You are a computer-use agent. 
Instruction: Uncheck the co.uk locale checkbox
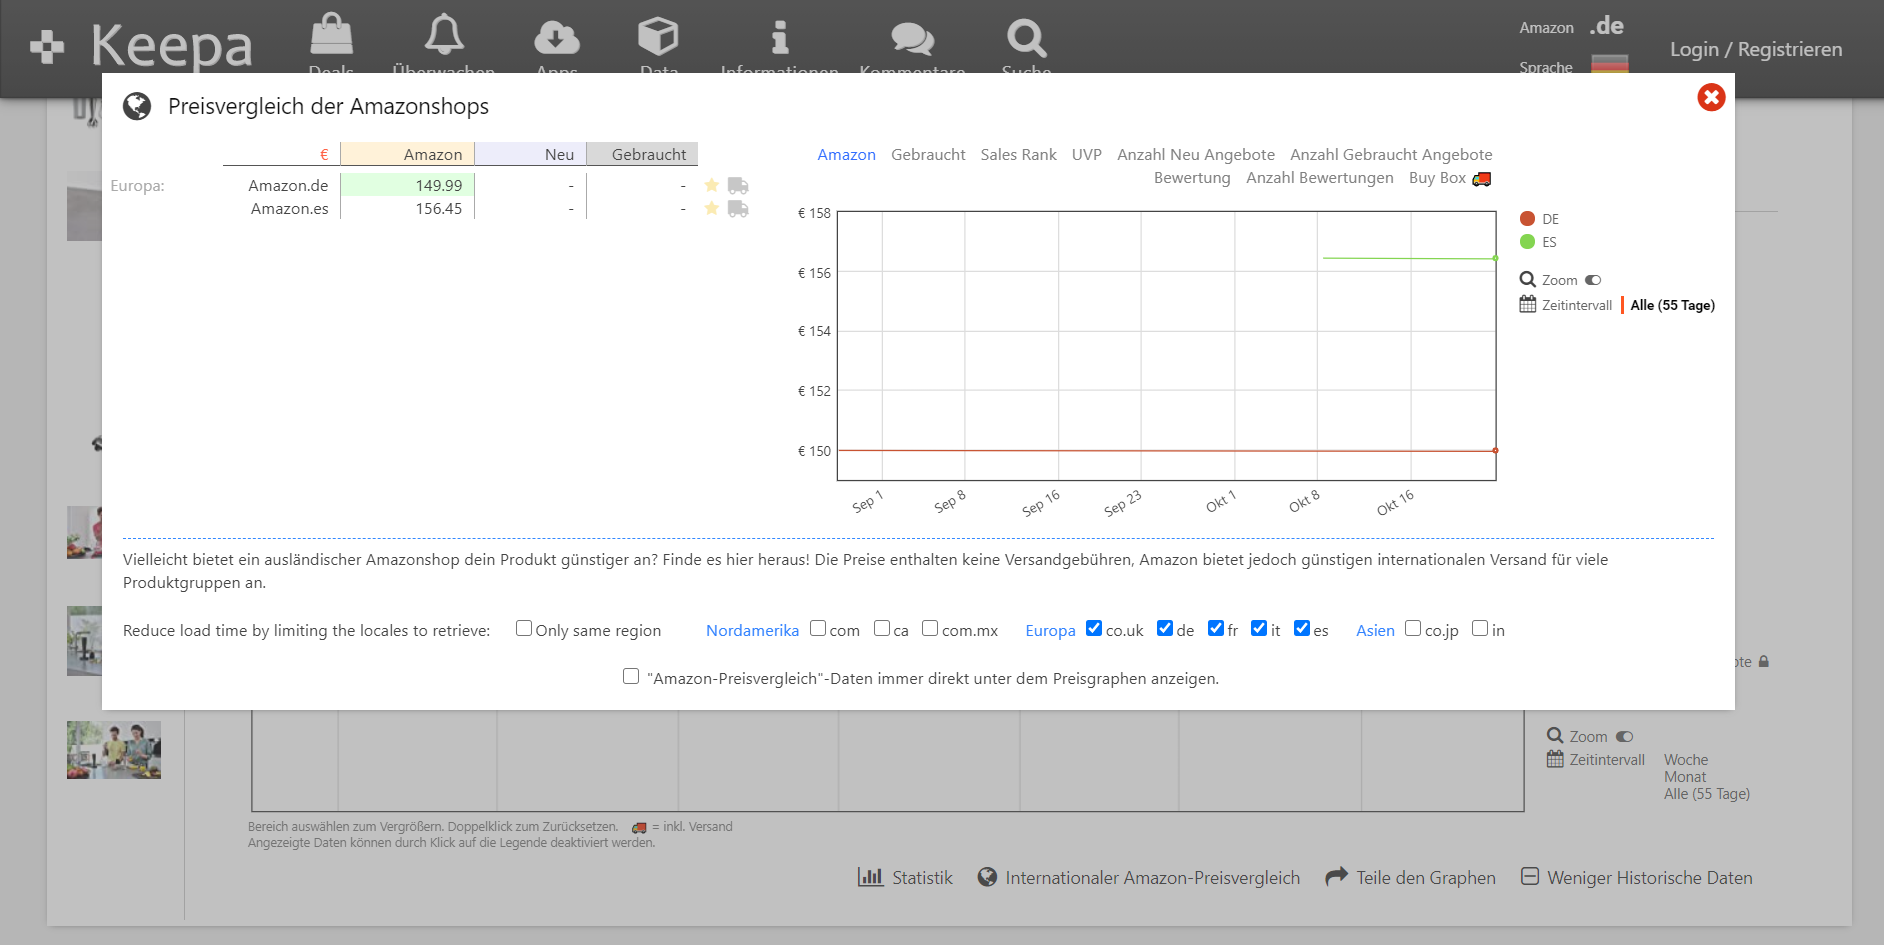[x=1094, y=628]
